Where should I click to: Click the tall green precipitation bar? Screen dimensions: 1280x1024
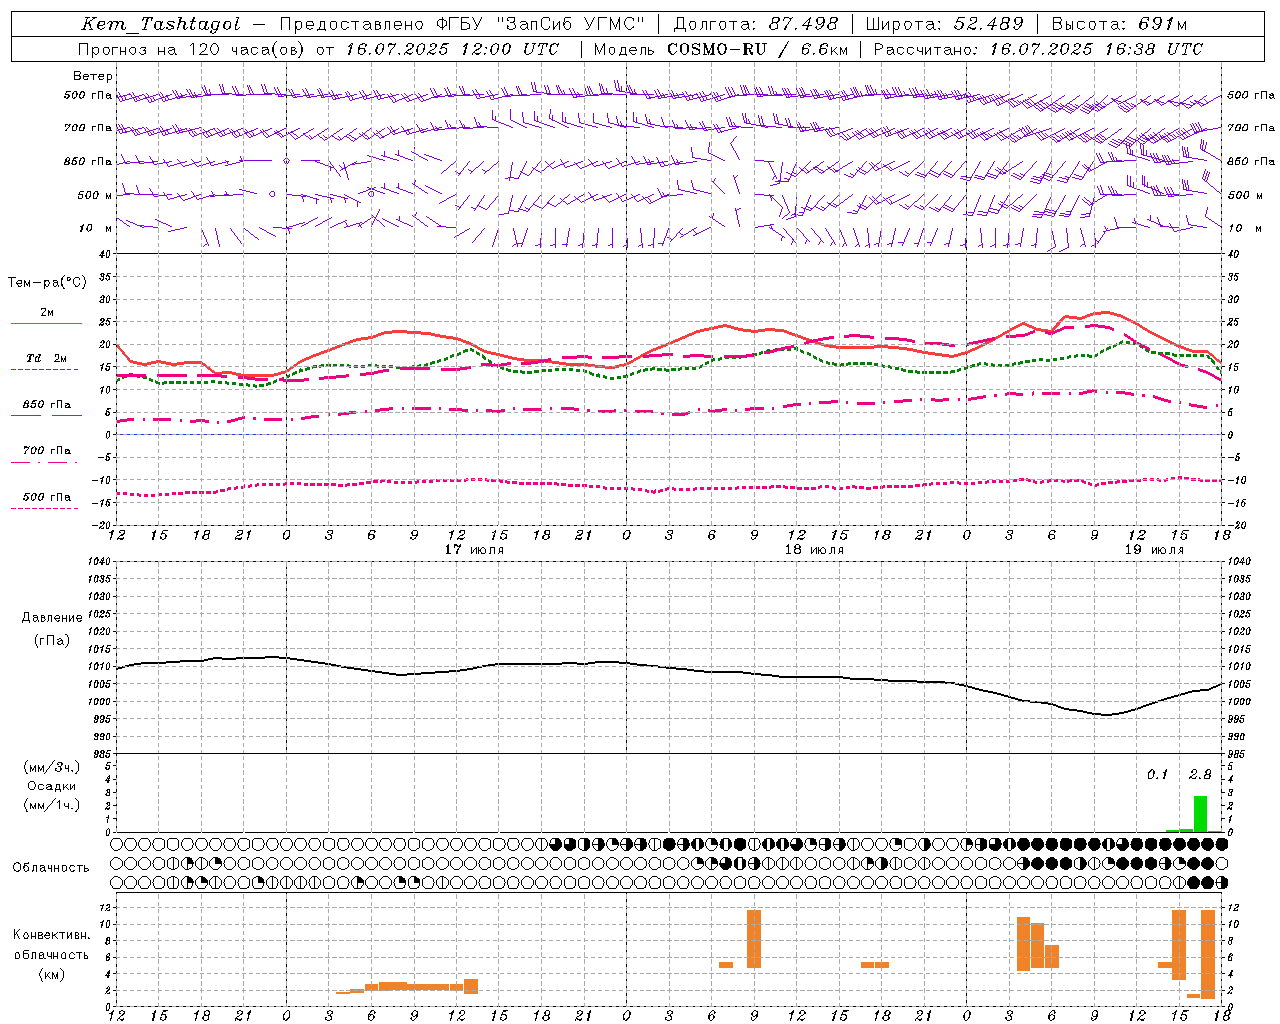click(x=1200, y=814)
